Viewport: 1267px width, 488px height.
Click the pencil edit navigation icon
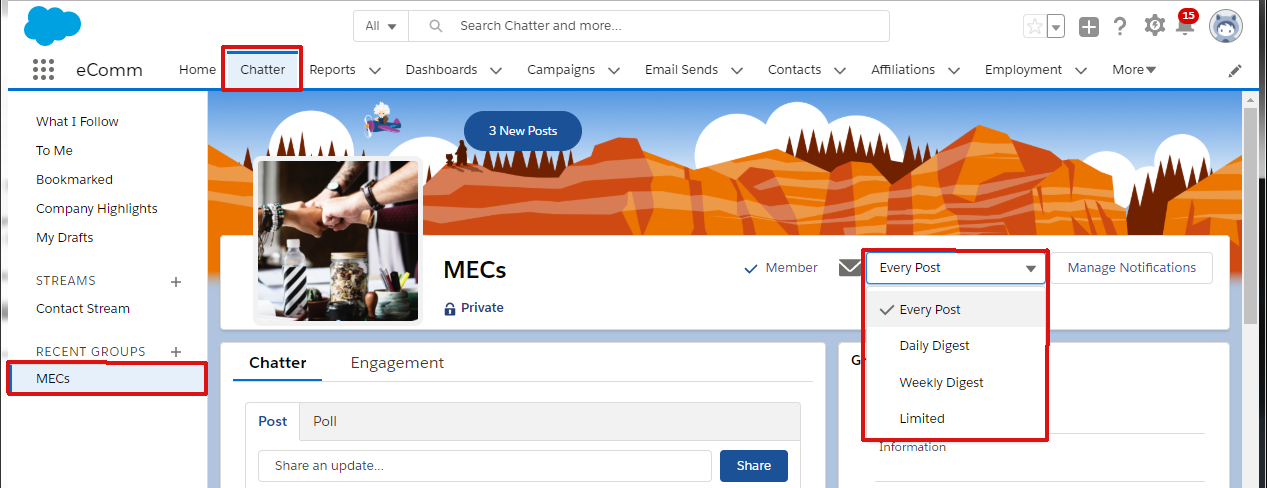(1236, 71)
